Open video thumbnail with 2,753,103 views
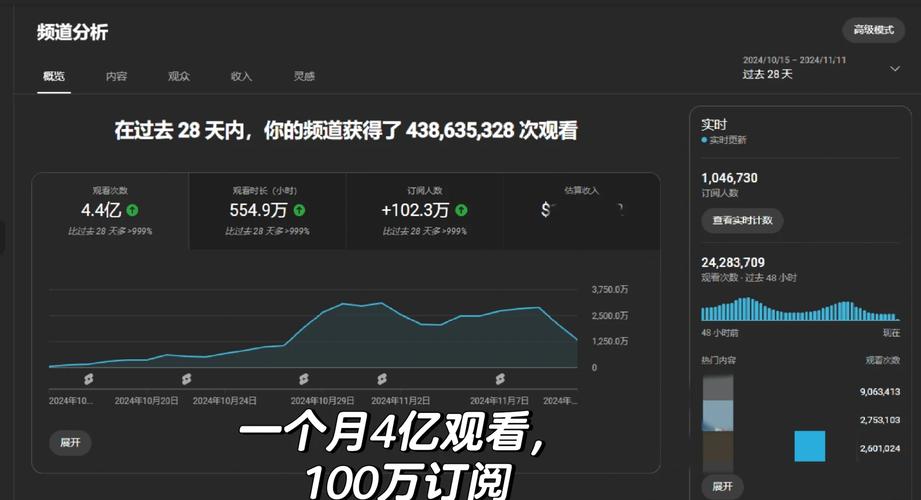The width and height of the screenshot is (921, 500). click(x=718, y=417)
